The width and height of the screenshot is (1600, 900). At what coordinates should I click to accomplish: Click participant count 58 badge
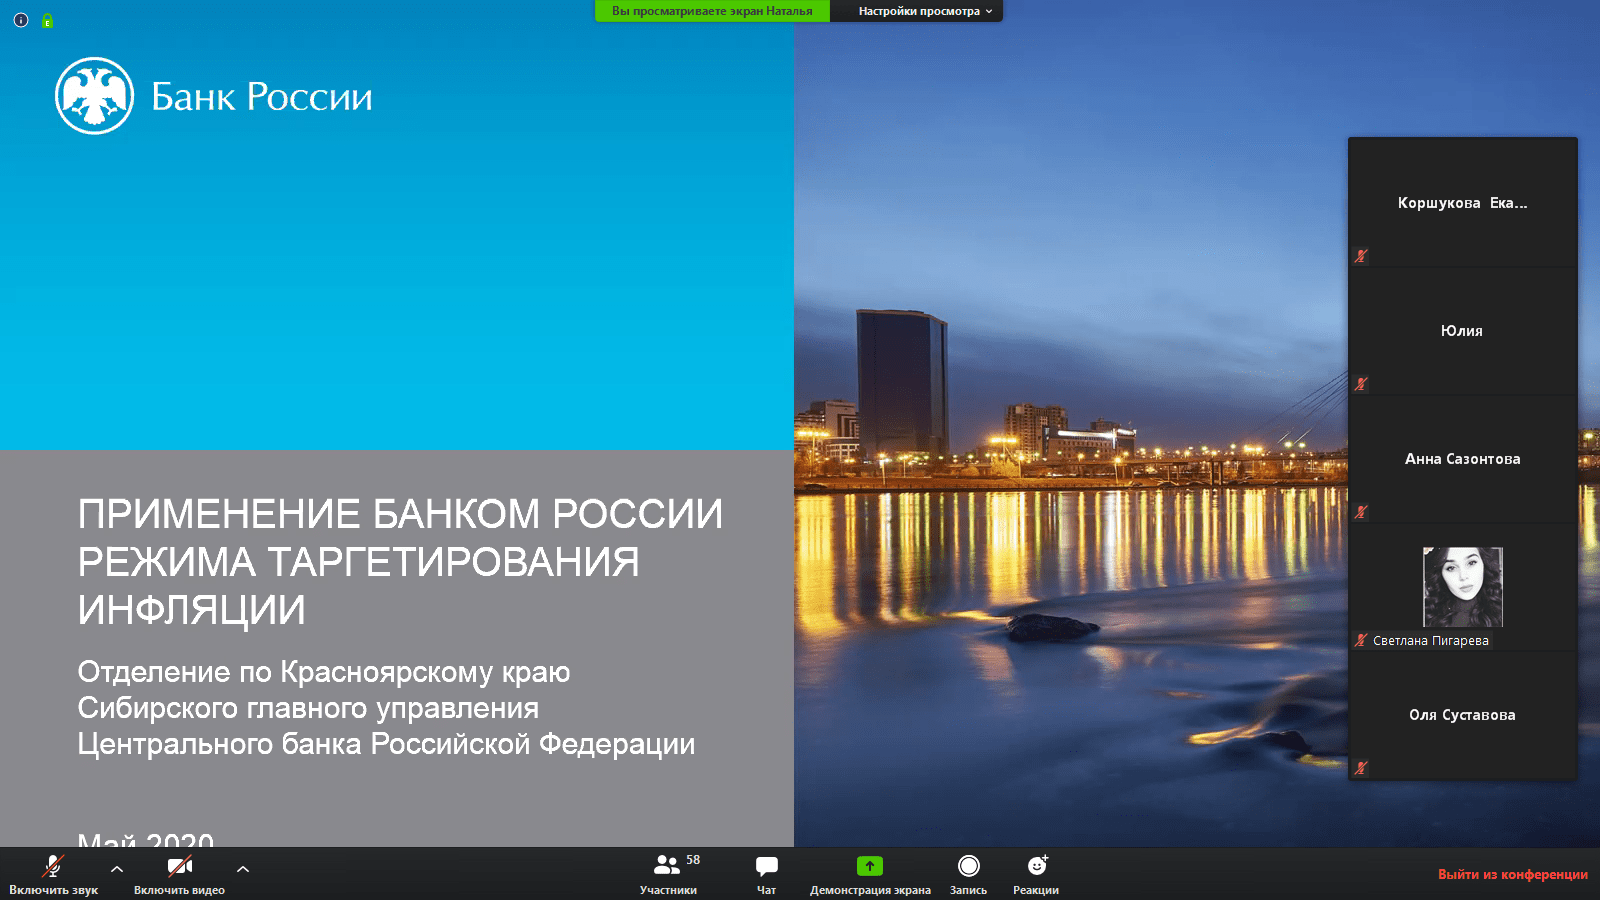pyautogui.click(x=693, y=860)
